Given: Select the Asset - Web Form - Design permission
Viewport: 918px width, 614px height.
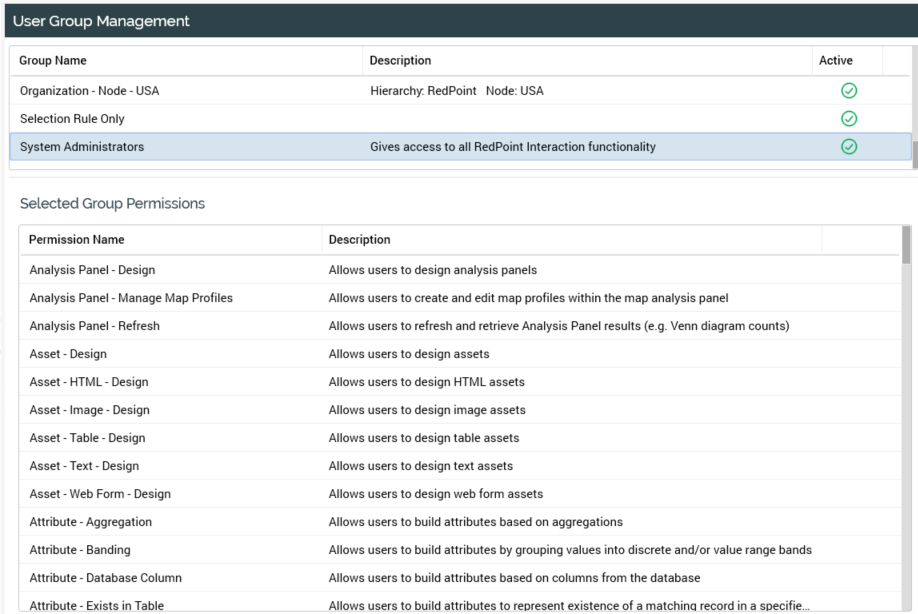Looking at the screenshot, I should pyautogui.click(x=100, y=494).
